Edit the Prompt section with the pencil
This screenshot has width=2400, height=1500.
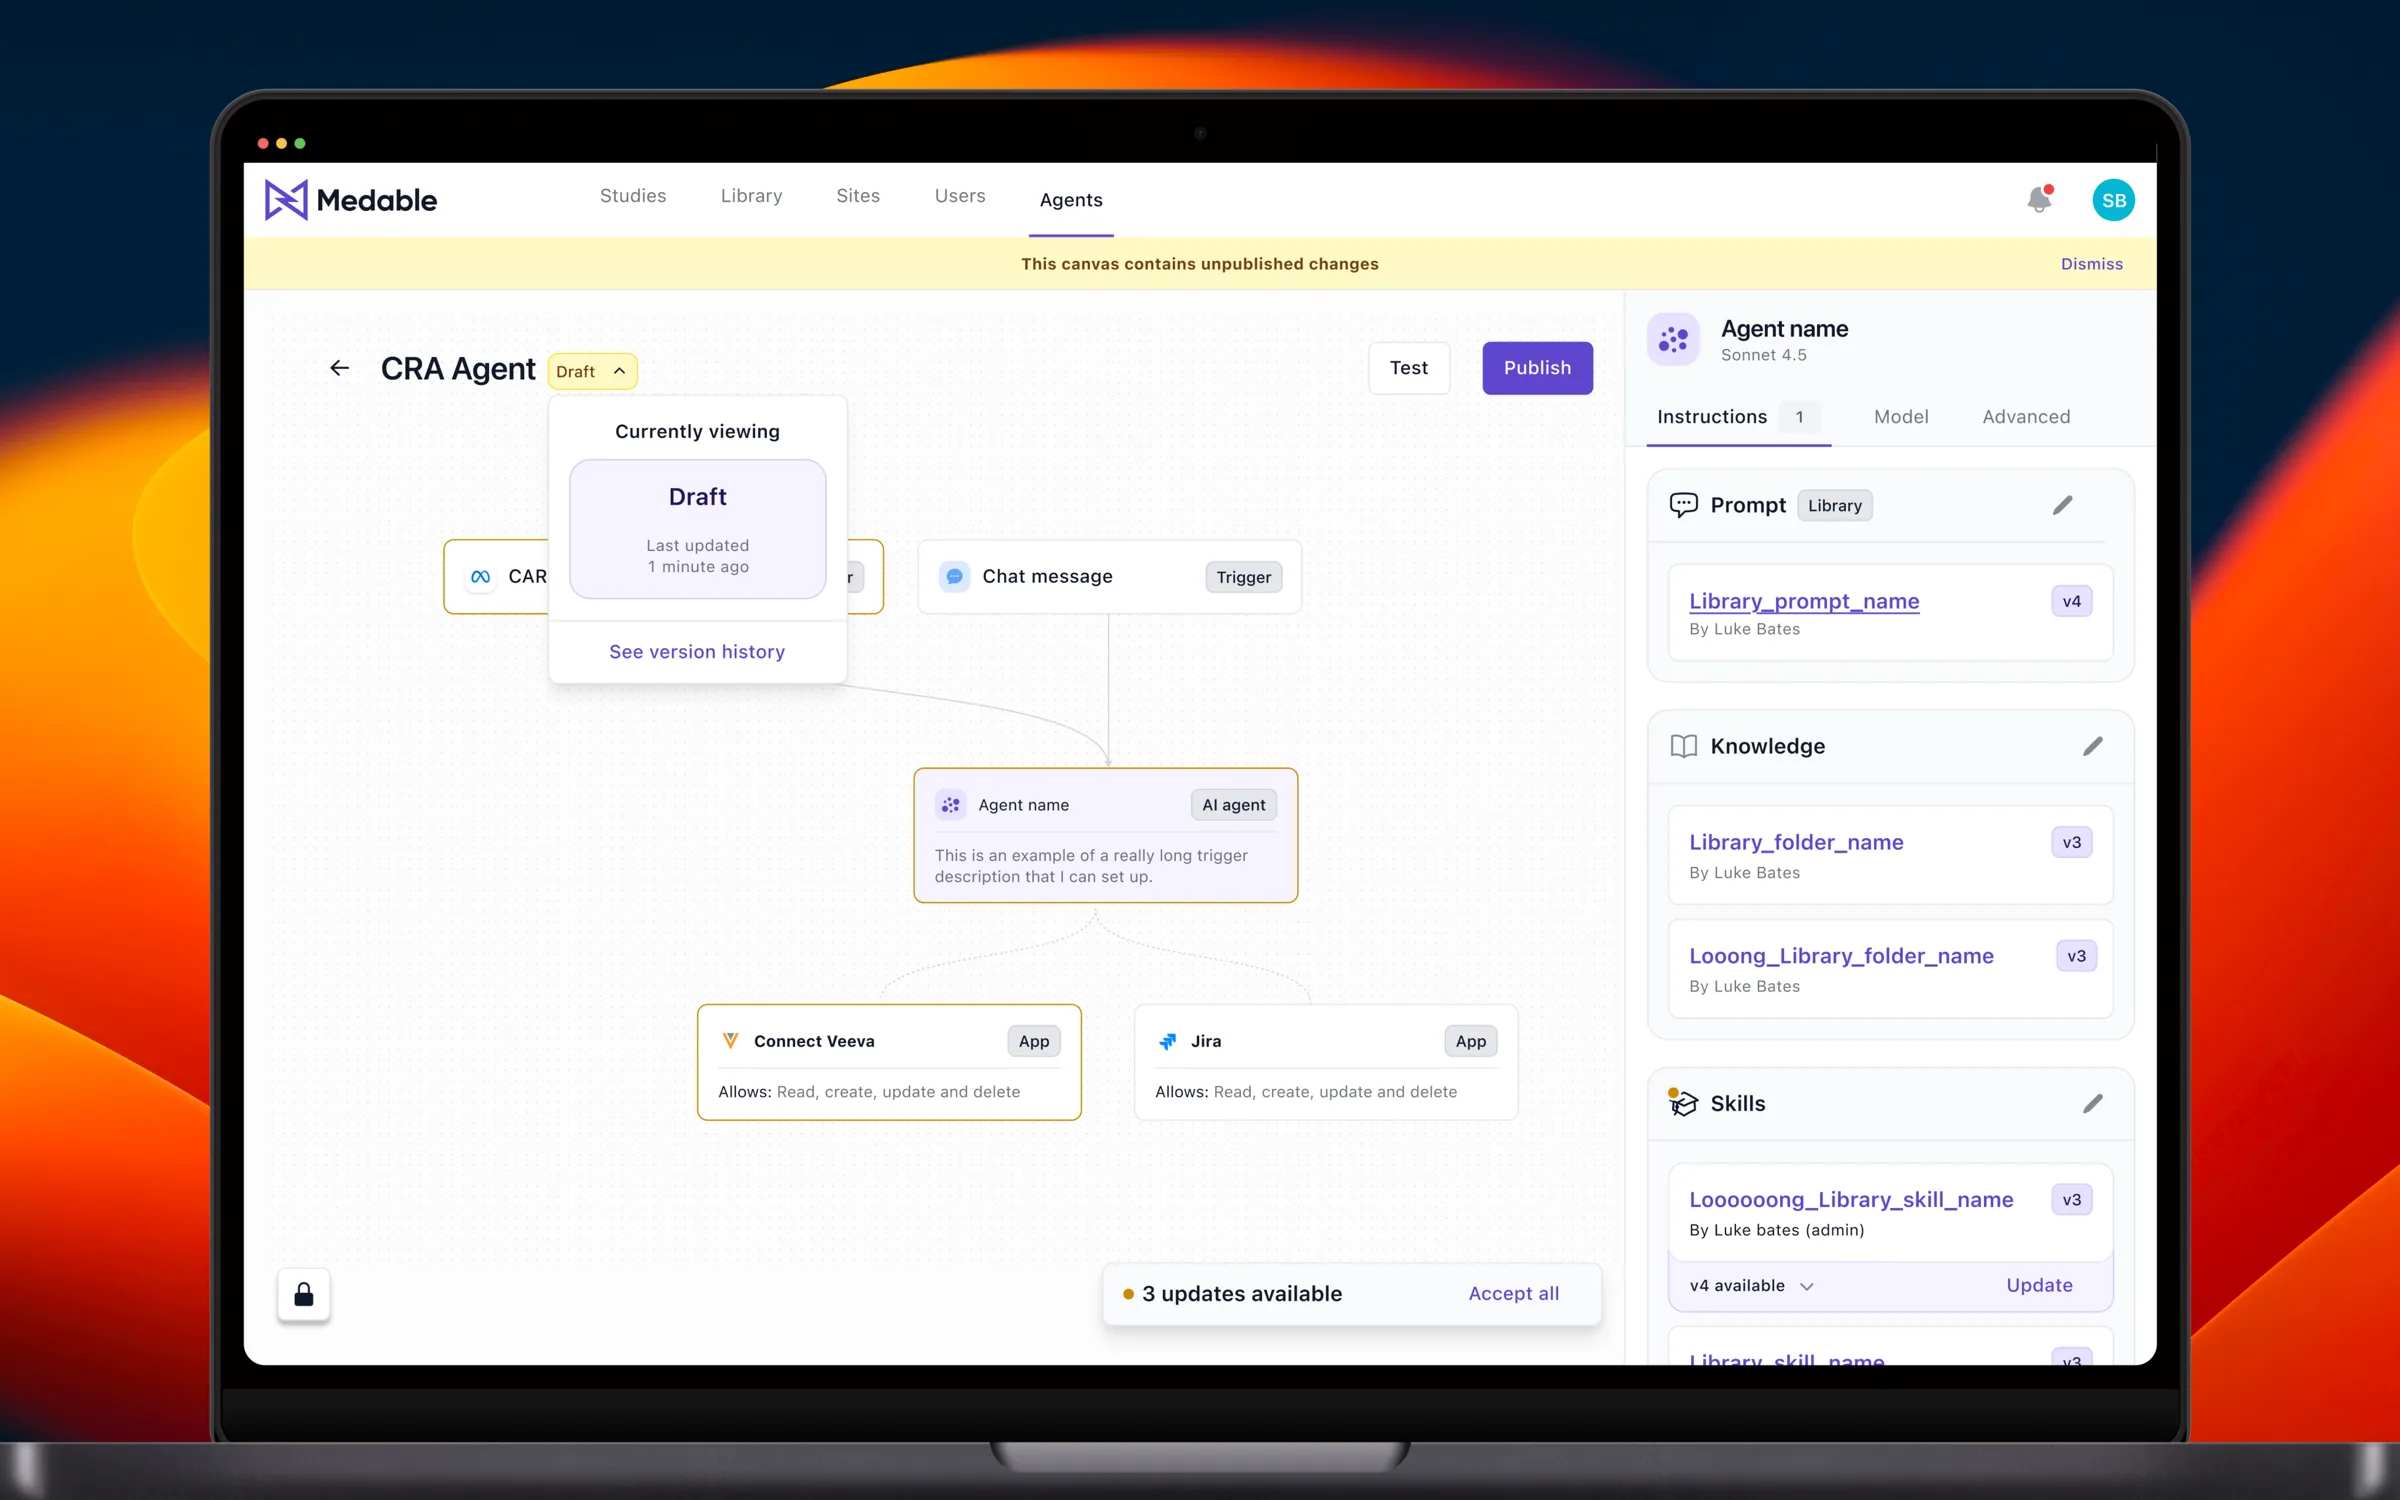2062,505
